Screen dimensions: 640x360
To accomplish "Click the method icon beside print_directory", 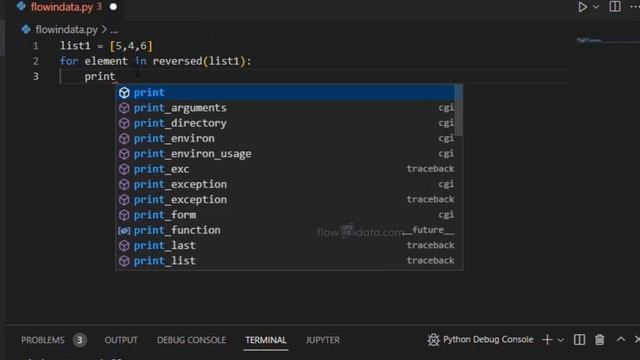I will (x=124, y=123).
